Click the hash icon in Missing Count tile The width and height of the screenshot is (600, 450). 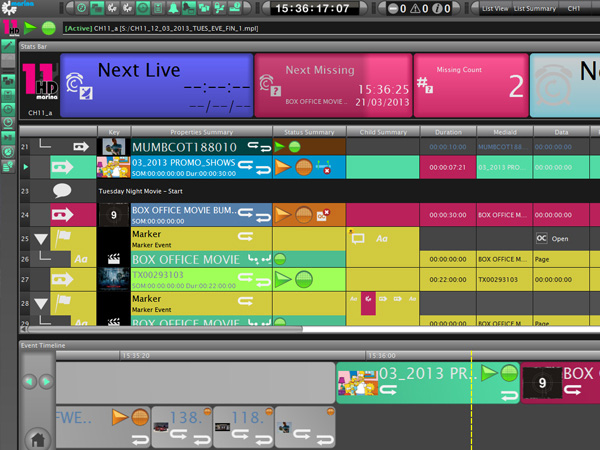(x=424, y=85)
